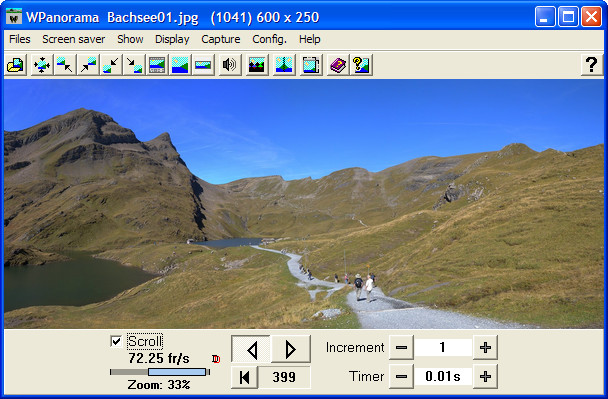Image resolution: width=608 pixels, height=399 pixels.
Task: Click the small red indicator near fr/s
Action: 216,359
